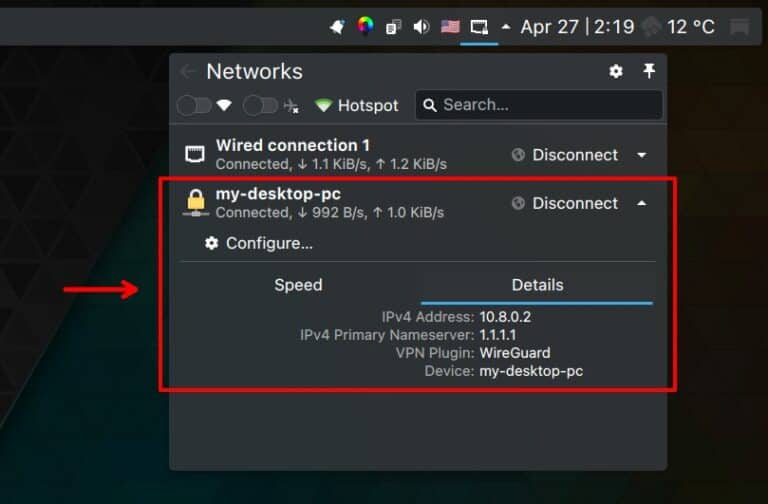Click the color wheel tray icon

coord(365,24)
